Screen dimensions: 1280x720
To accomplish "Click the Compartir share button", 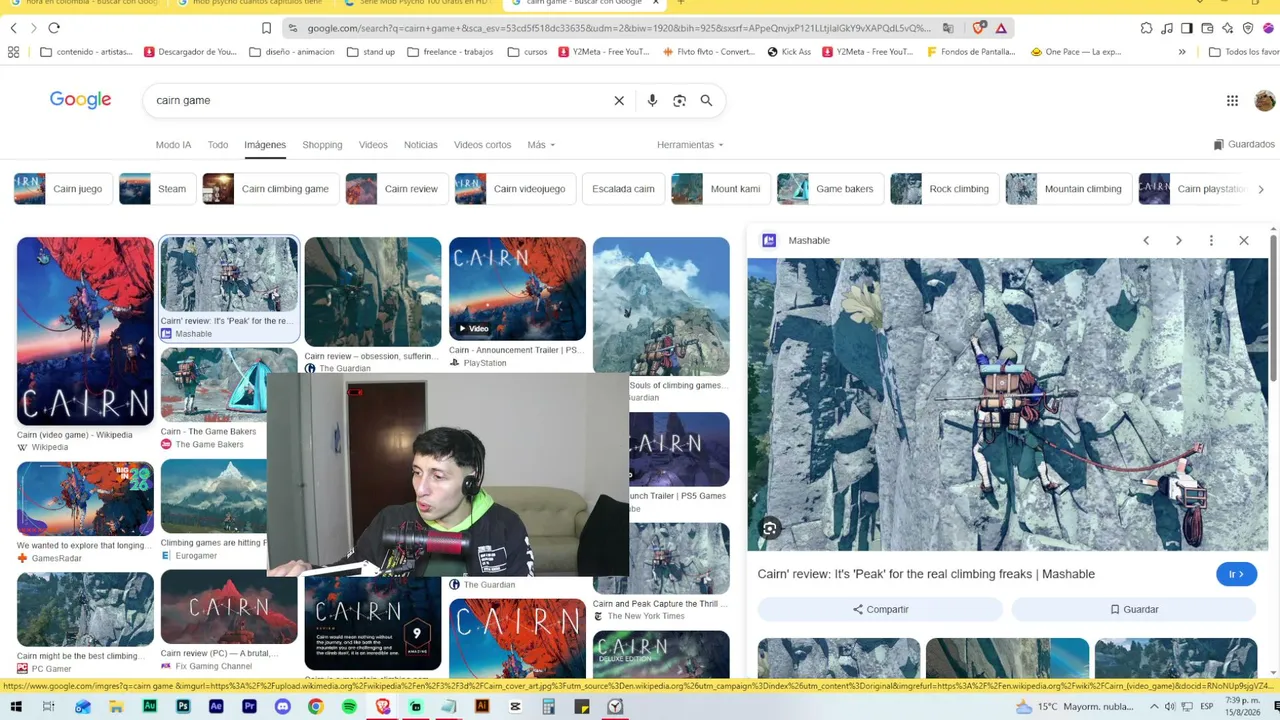I will point(880,609).
